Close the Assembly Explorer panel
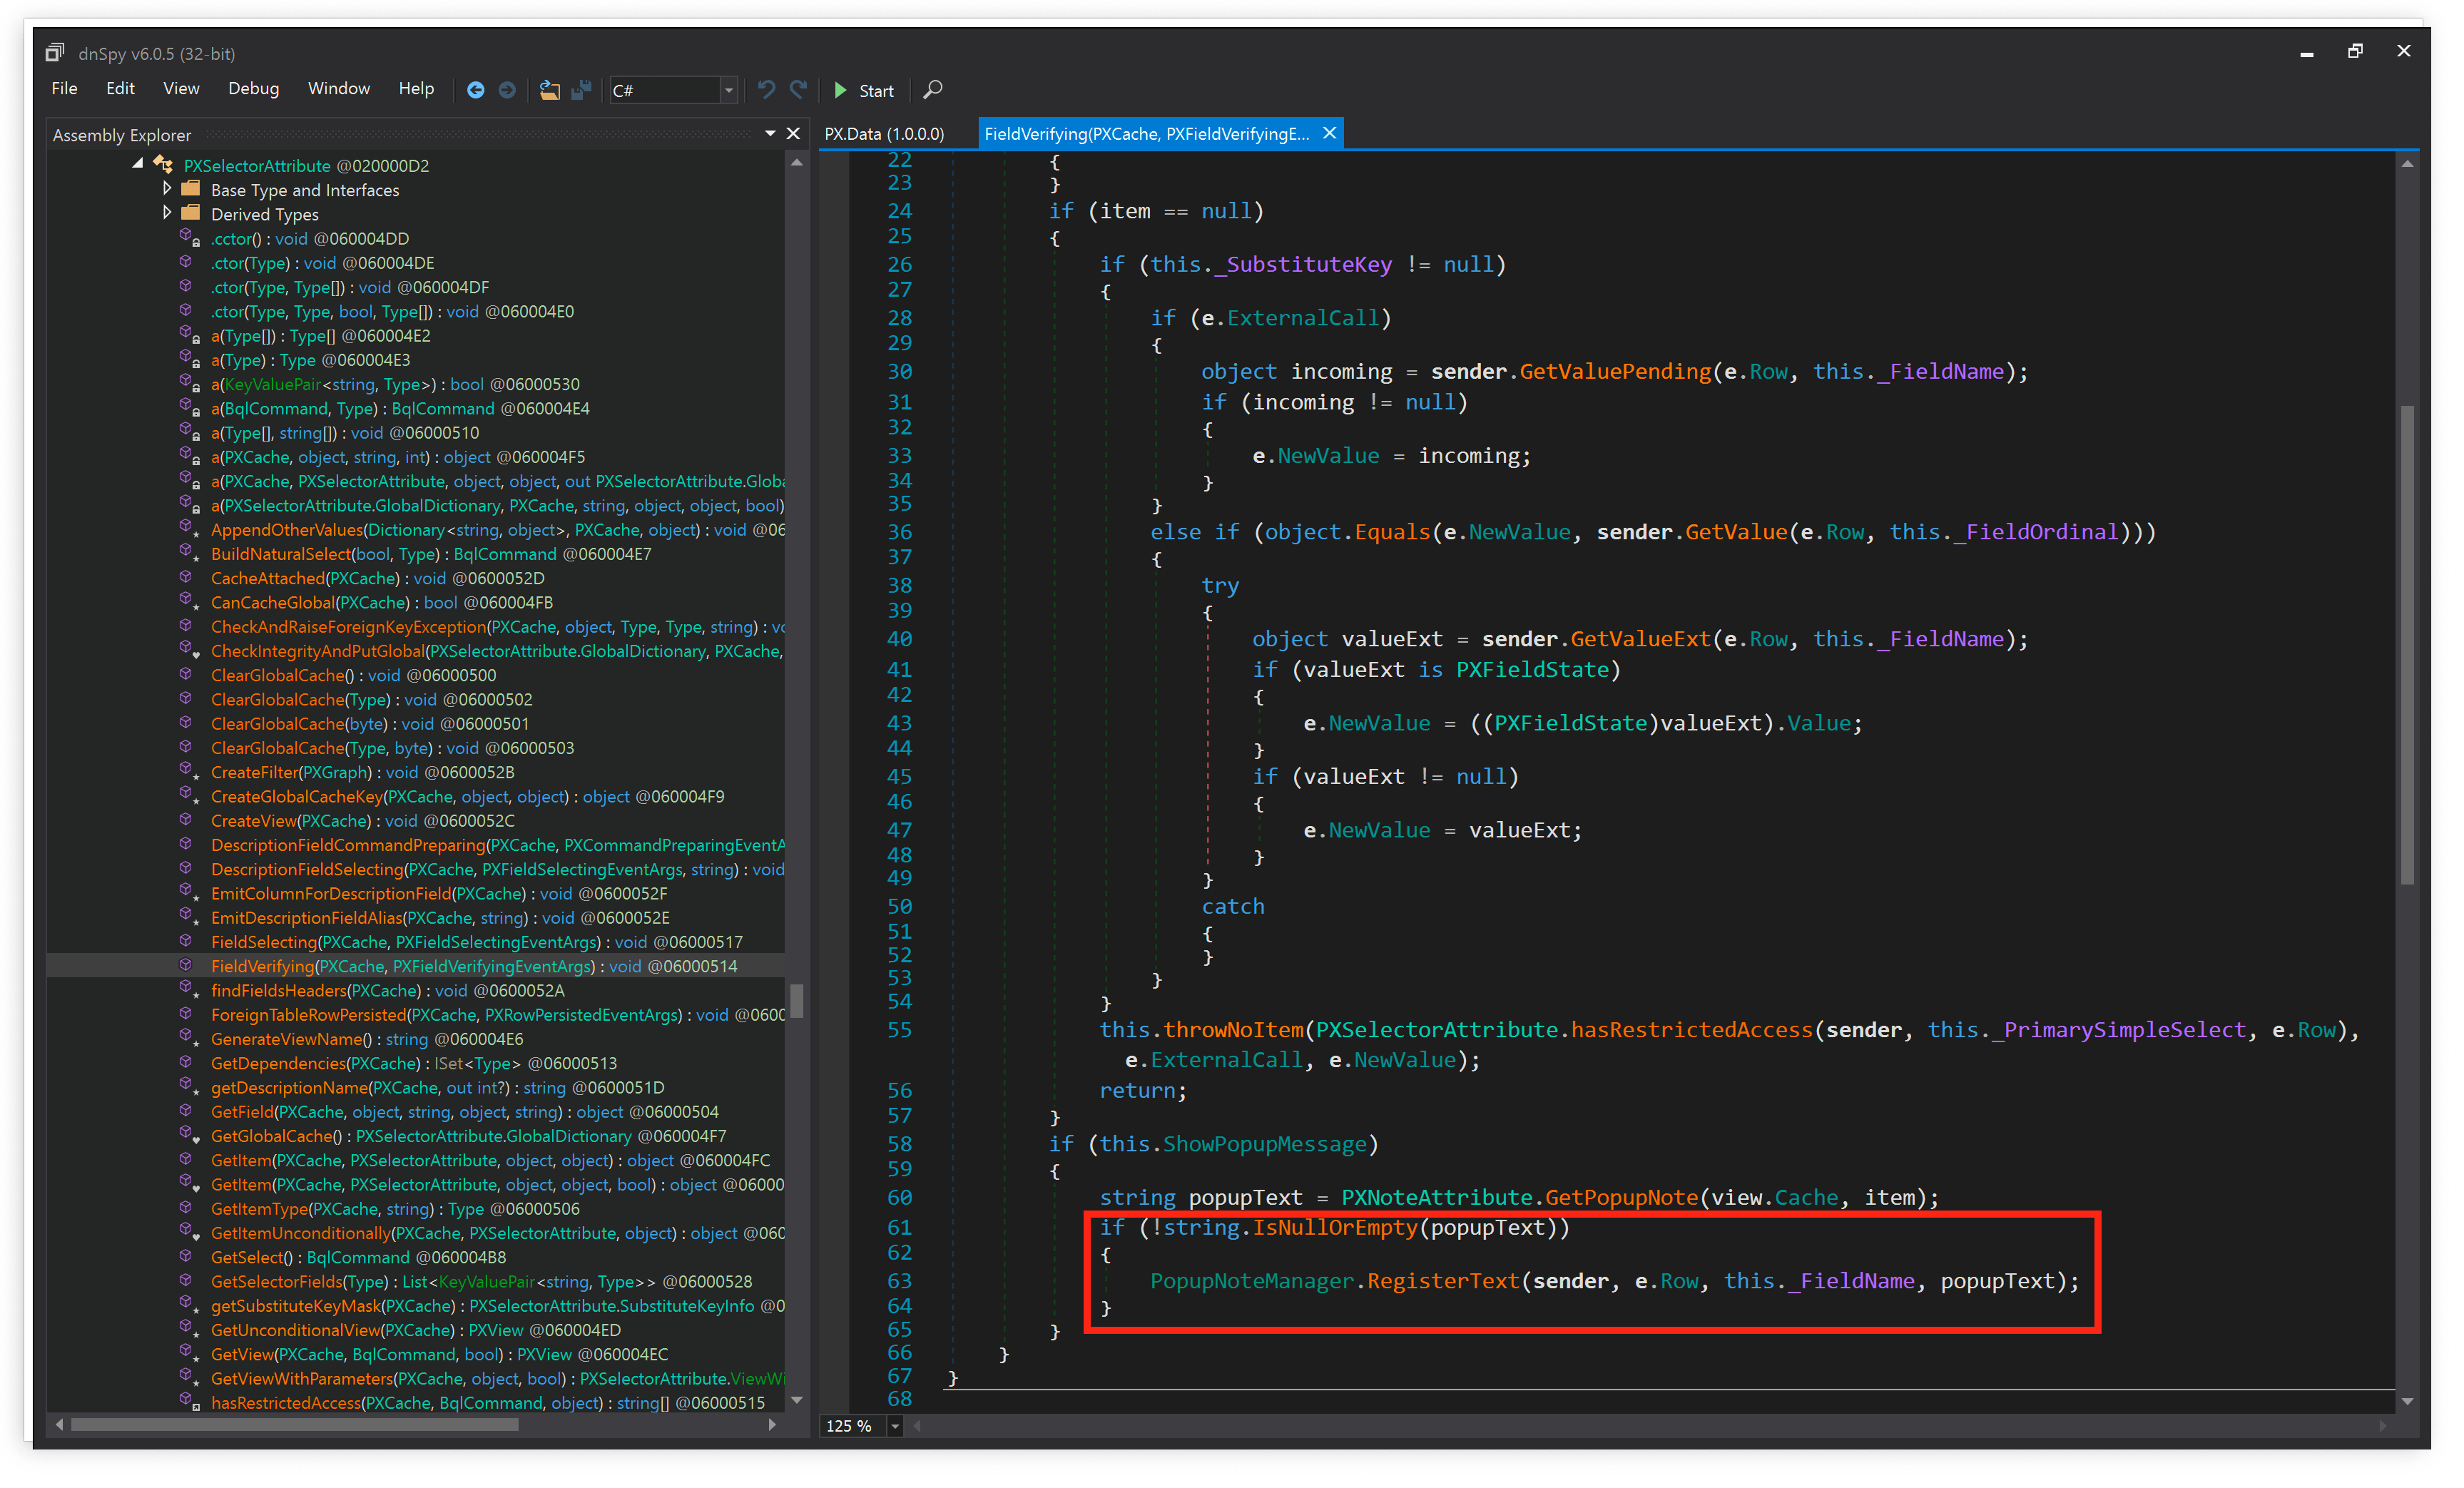Screen dimensions: 2464x1488 tap(793, 133)
